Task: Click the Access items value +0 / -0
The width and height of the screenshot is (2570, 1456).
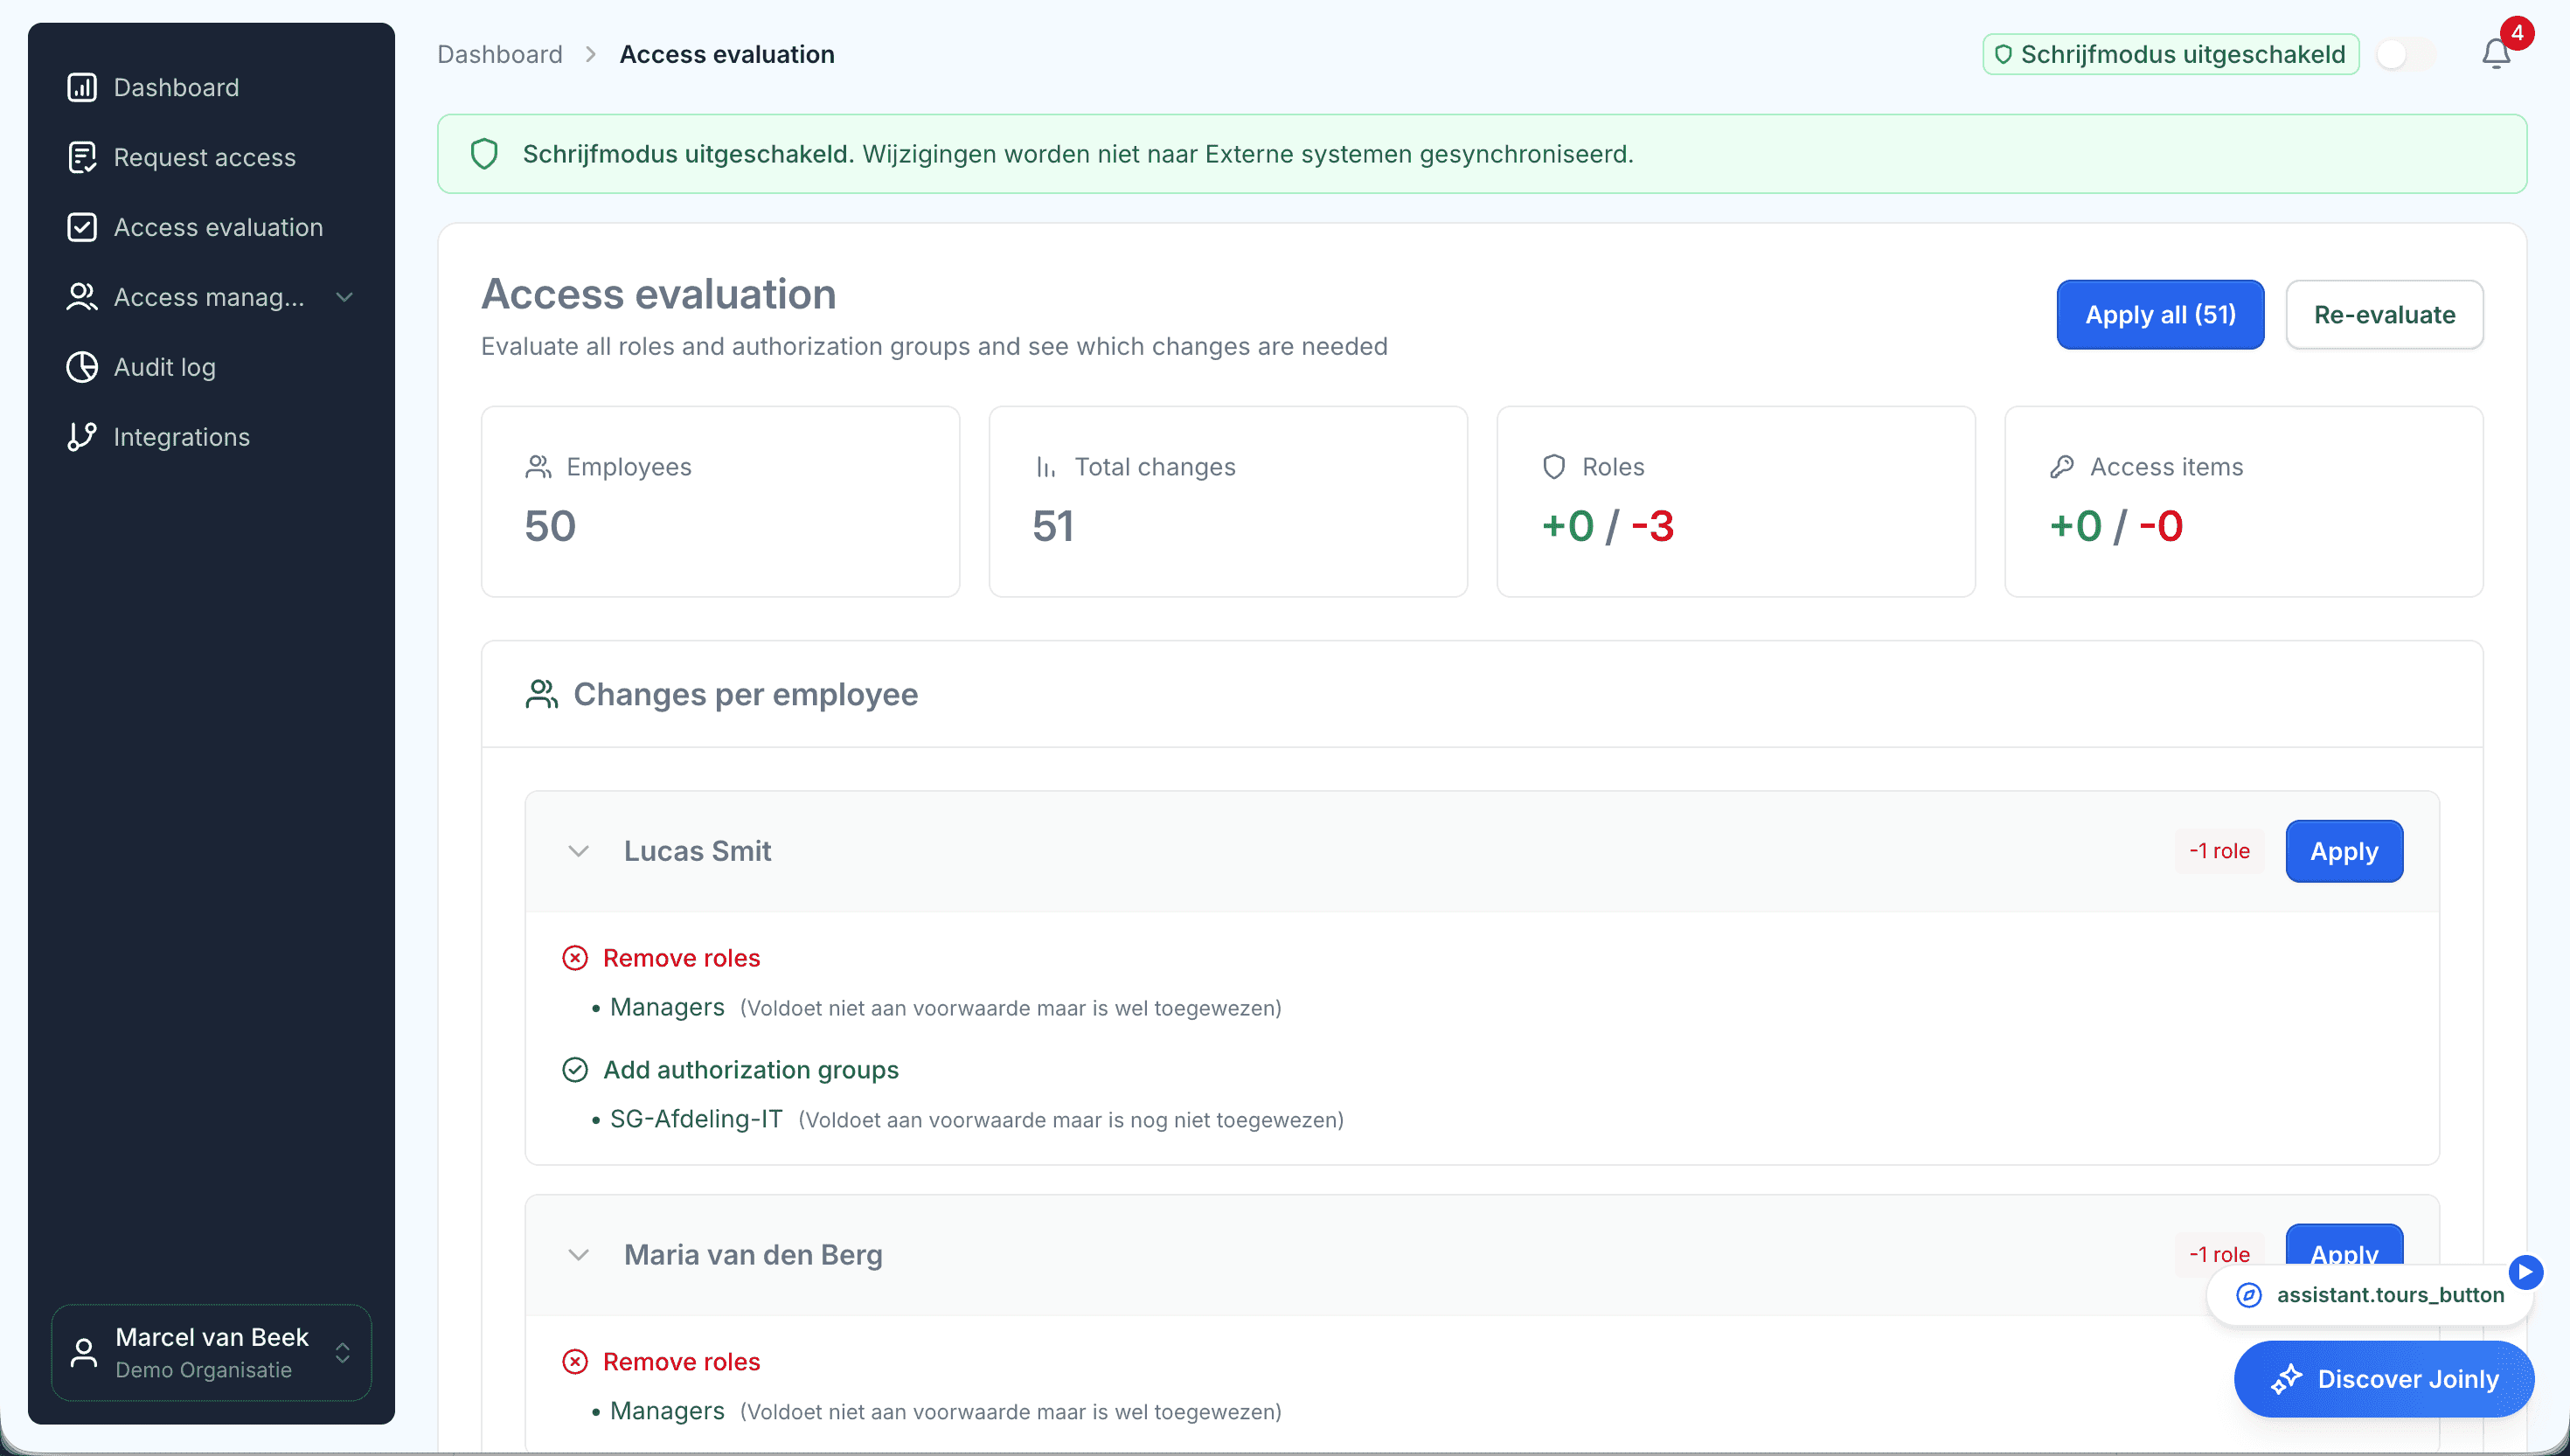Action: 2116,527
